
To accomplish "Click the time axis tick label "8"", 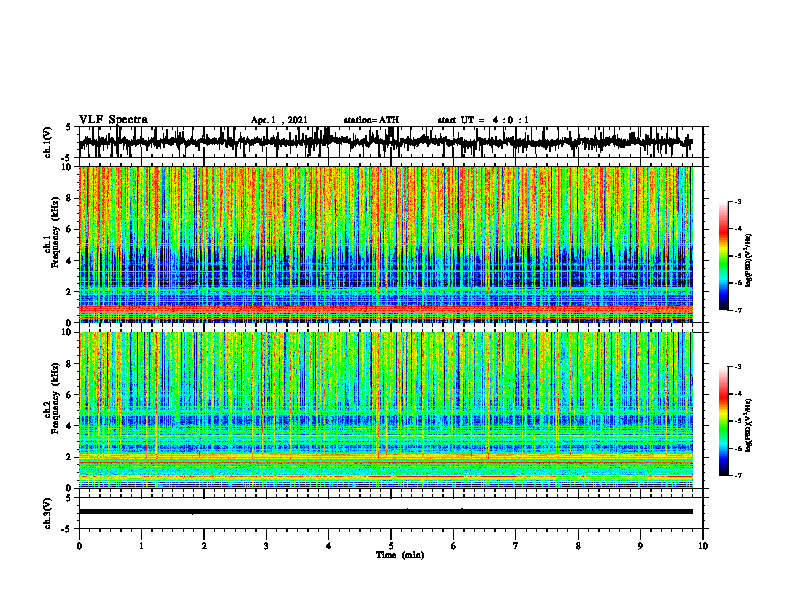I will [578, 546].
